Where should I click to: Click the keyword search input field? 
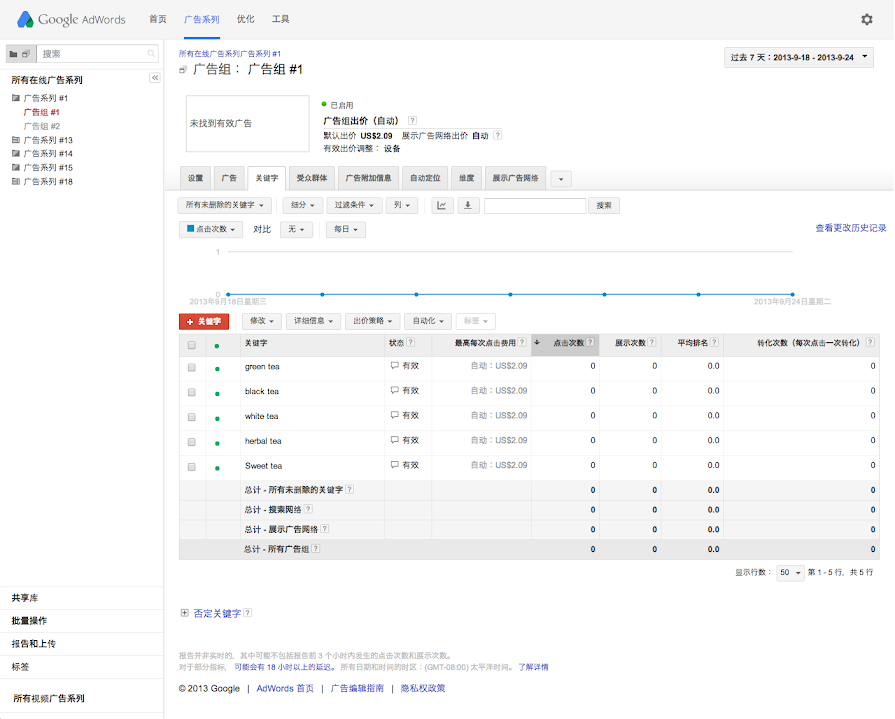[535, 205]
